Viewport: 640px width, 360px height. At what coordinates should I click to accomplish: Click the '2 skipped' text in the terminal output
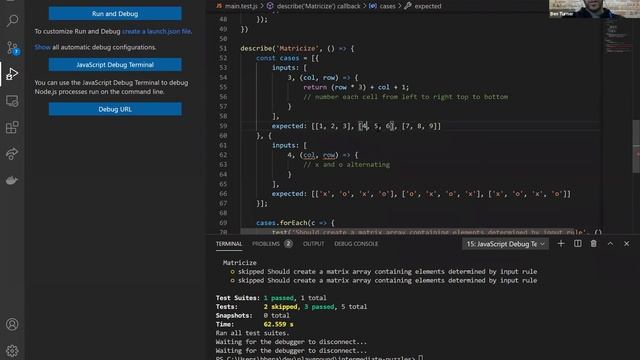(280, 307)
